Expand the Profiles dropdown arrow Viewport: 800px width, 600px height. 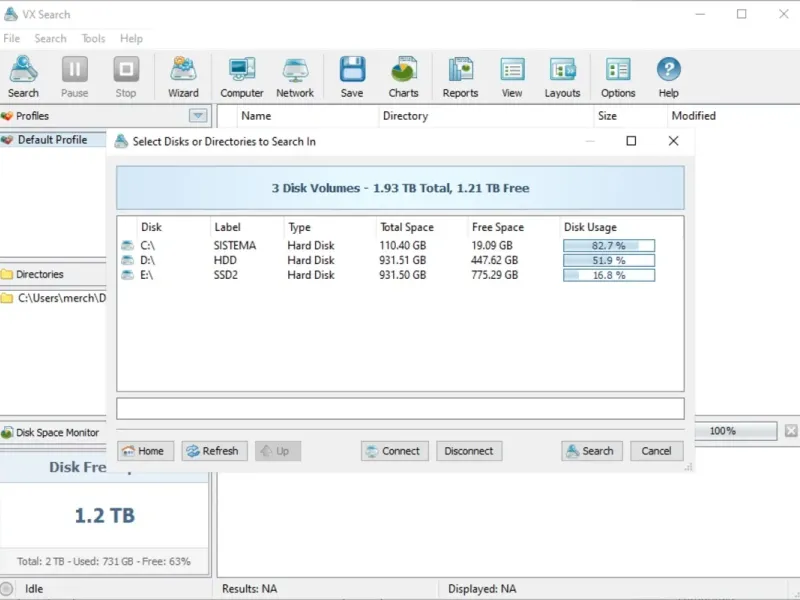[198, 116]
